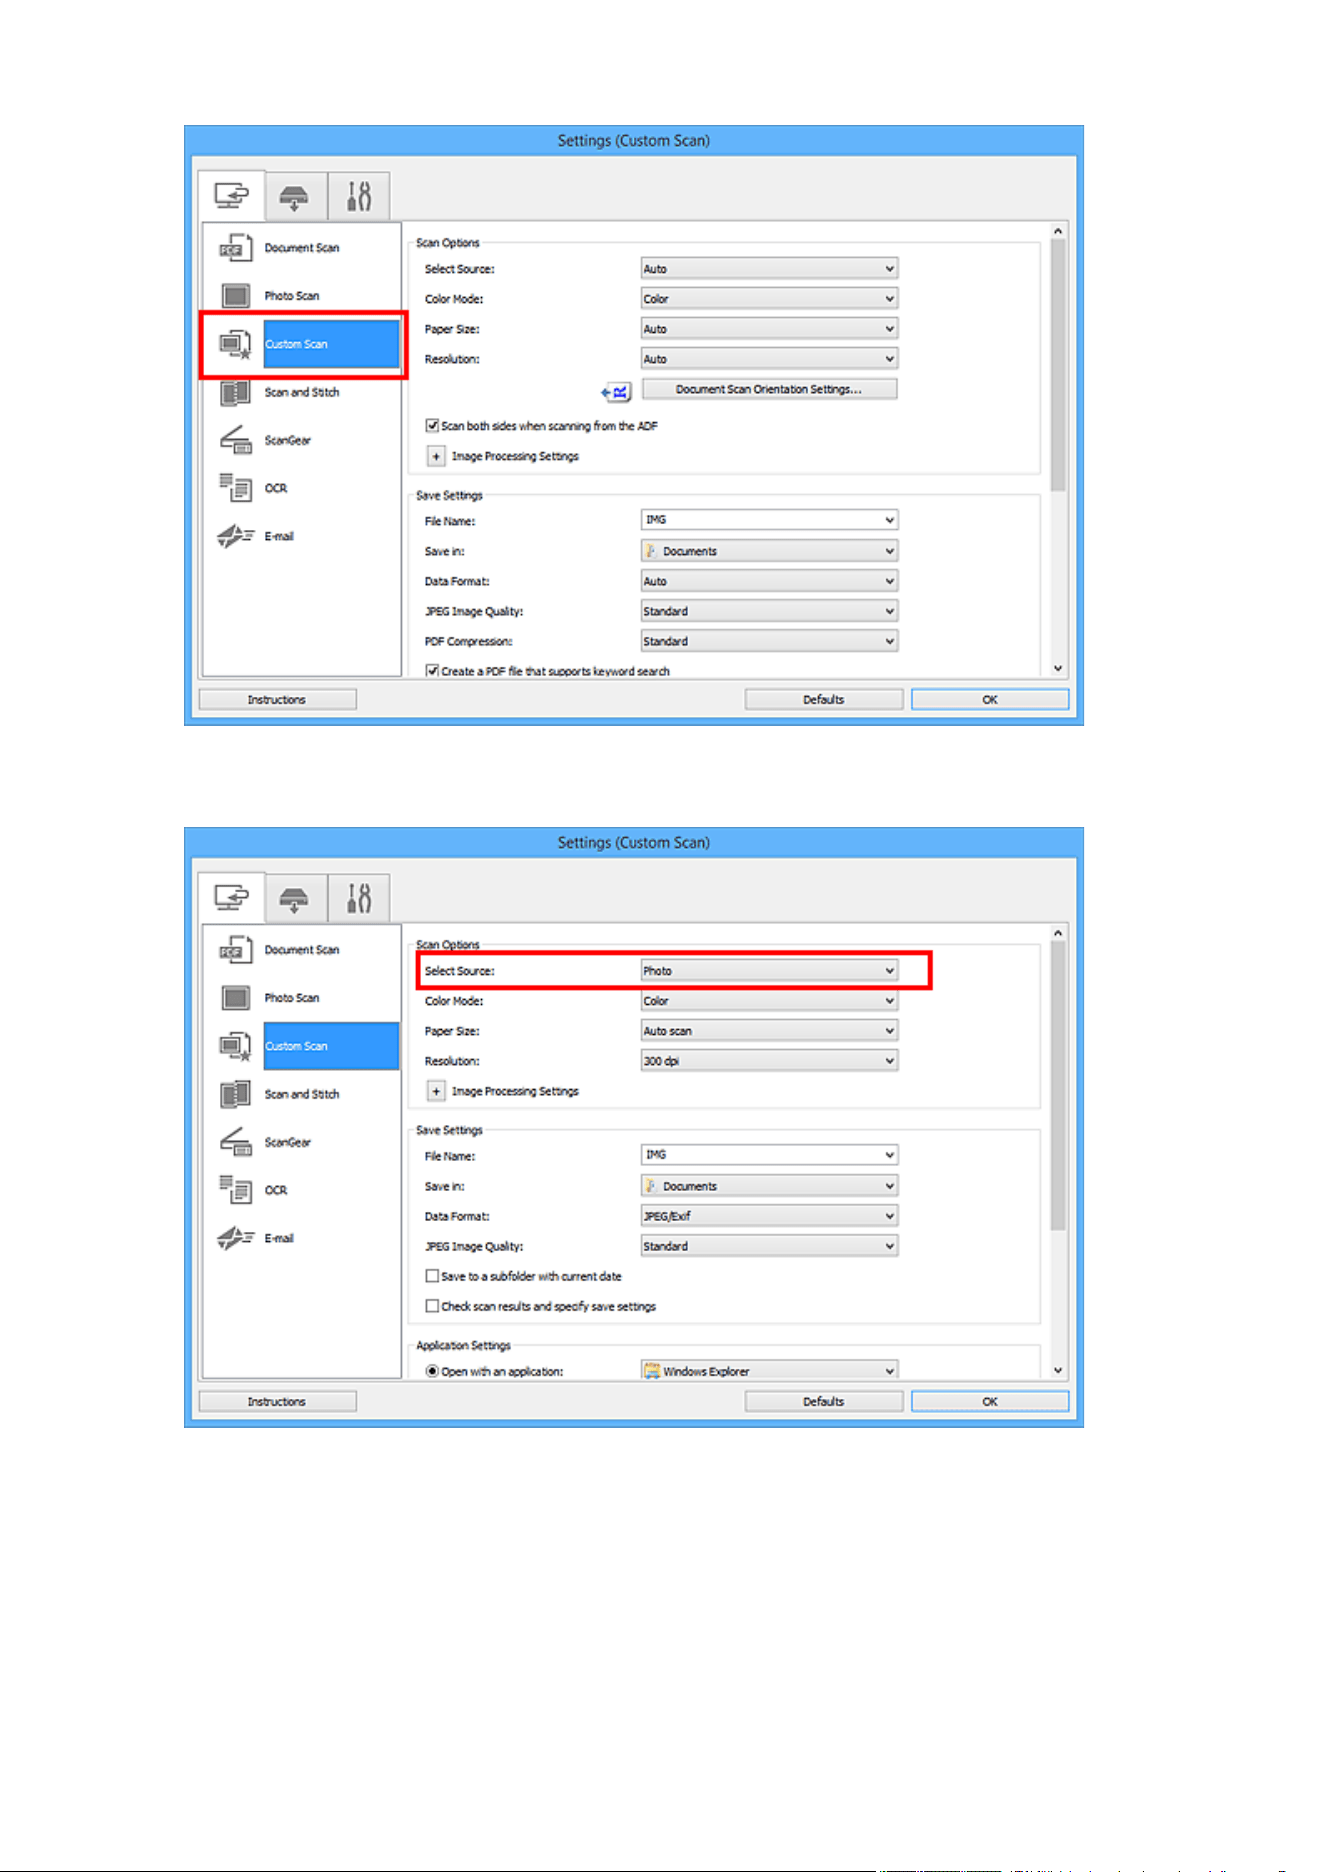Switch to scanner operation panel tab in upper dialog

294,196
